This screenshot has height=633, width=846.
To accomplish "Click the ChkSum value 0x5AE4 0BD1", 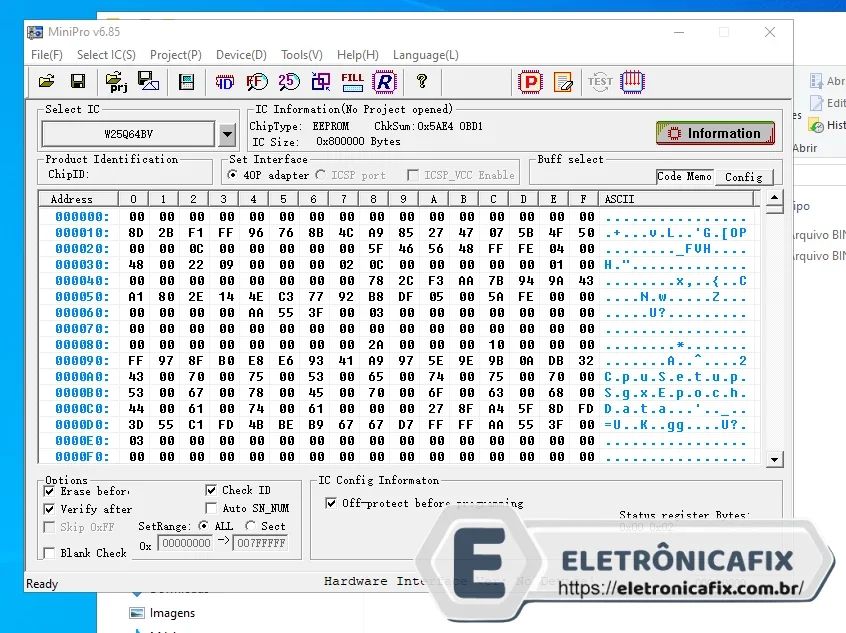I will coord(450,126).
